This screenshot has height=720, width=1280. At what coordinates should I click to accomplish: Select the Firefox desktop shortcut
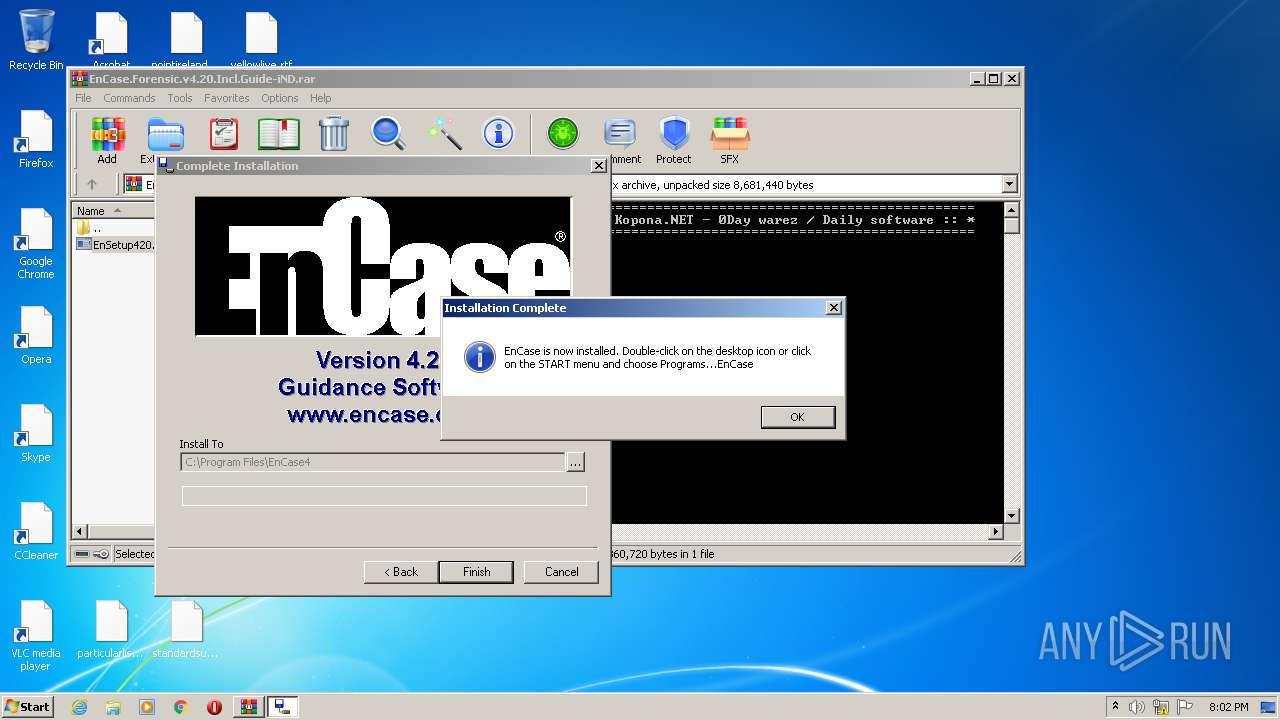click(36, 139)
